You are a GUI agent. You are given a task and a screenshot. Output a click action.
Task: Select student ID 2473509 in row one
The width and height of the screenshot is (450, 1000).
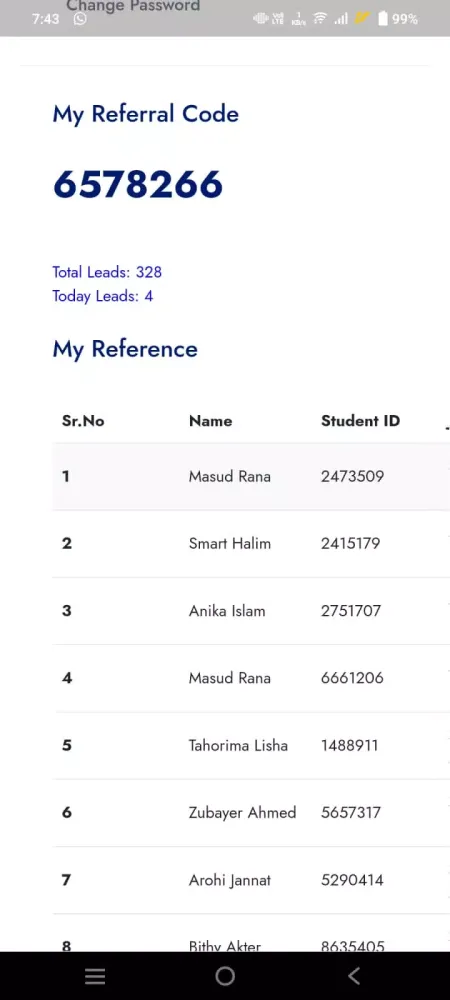(352, 476)
